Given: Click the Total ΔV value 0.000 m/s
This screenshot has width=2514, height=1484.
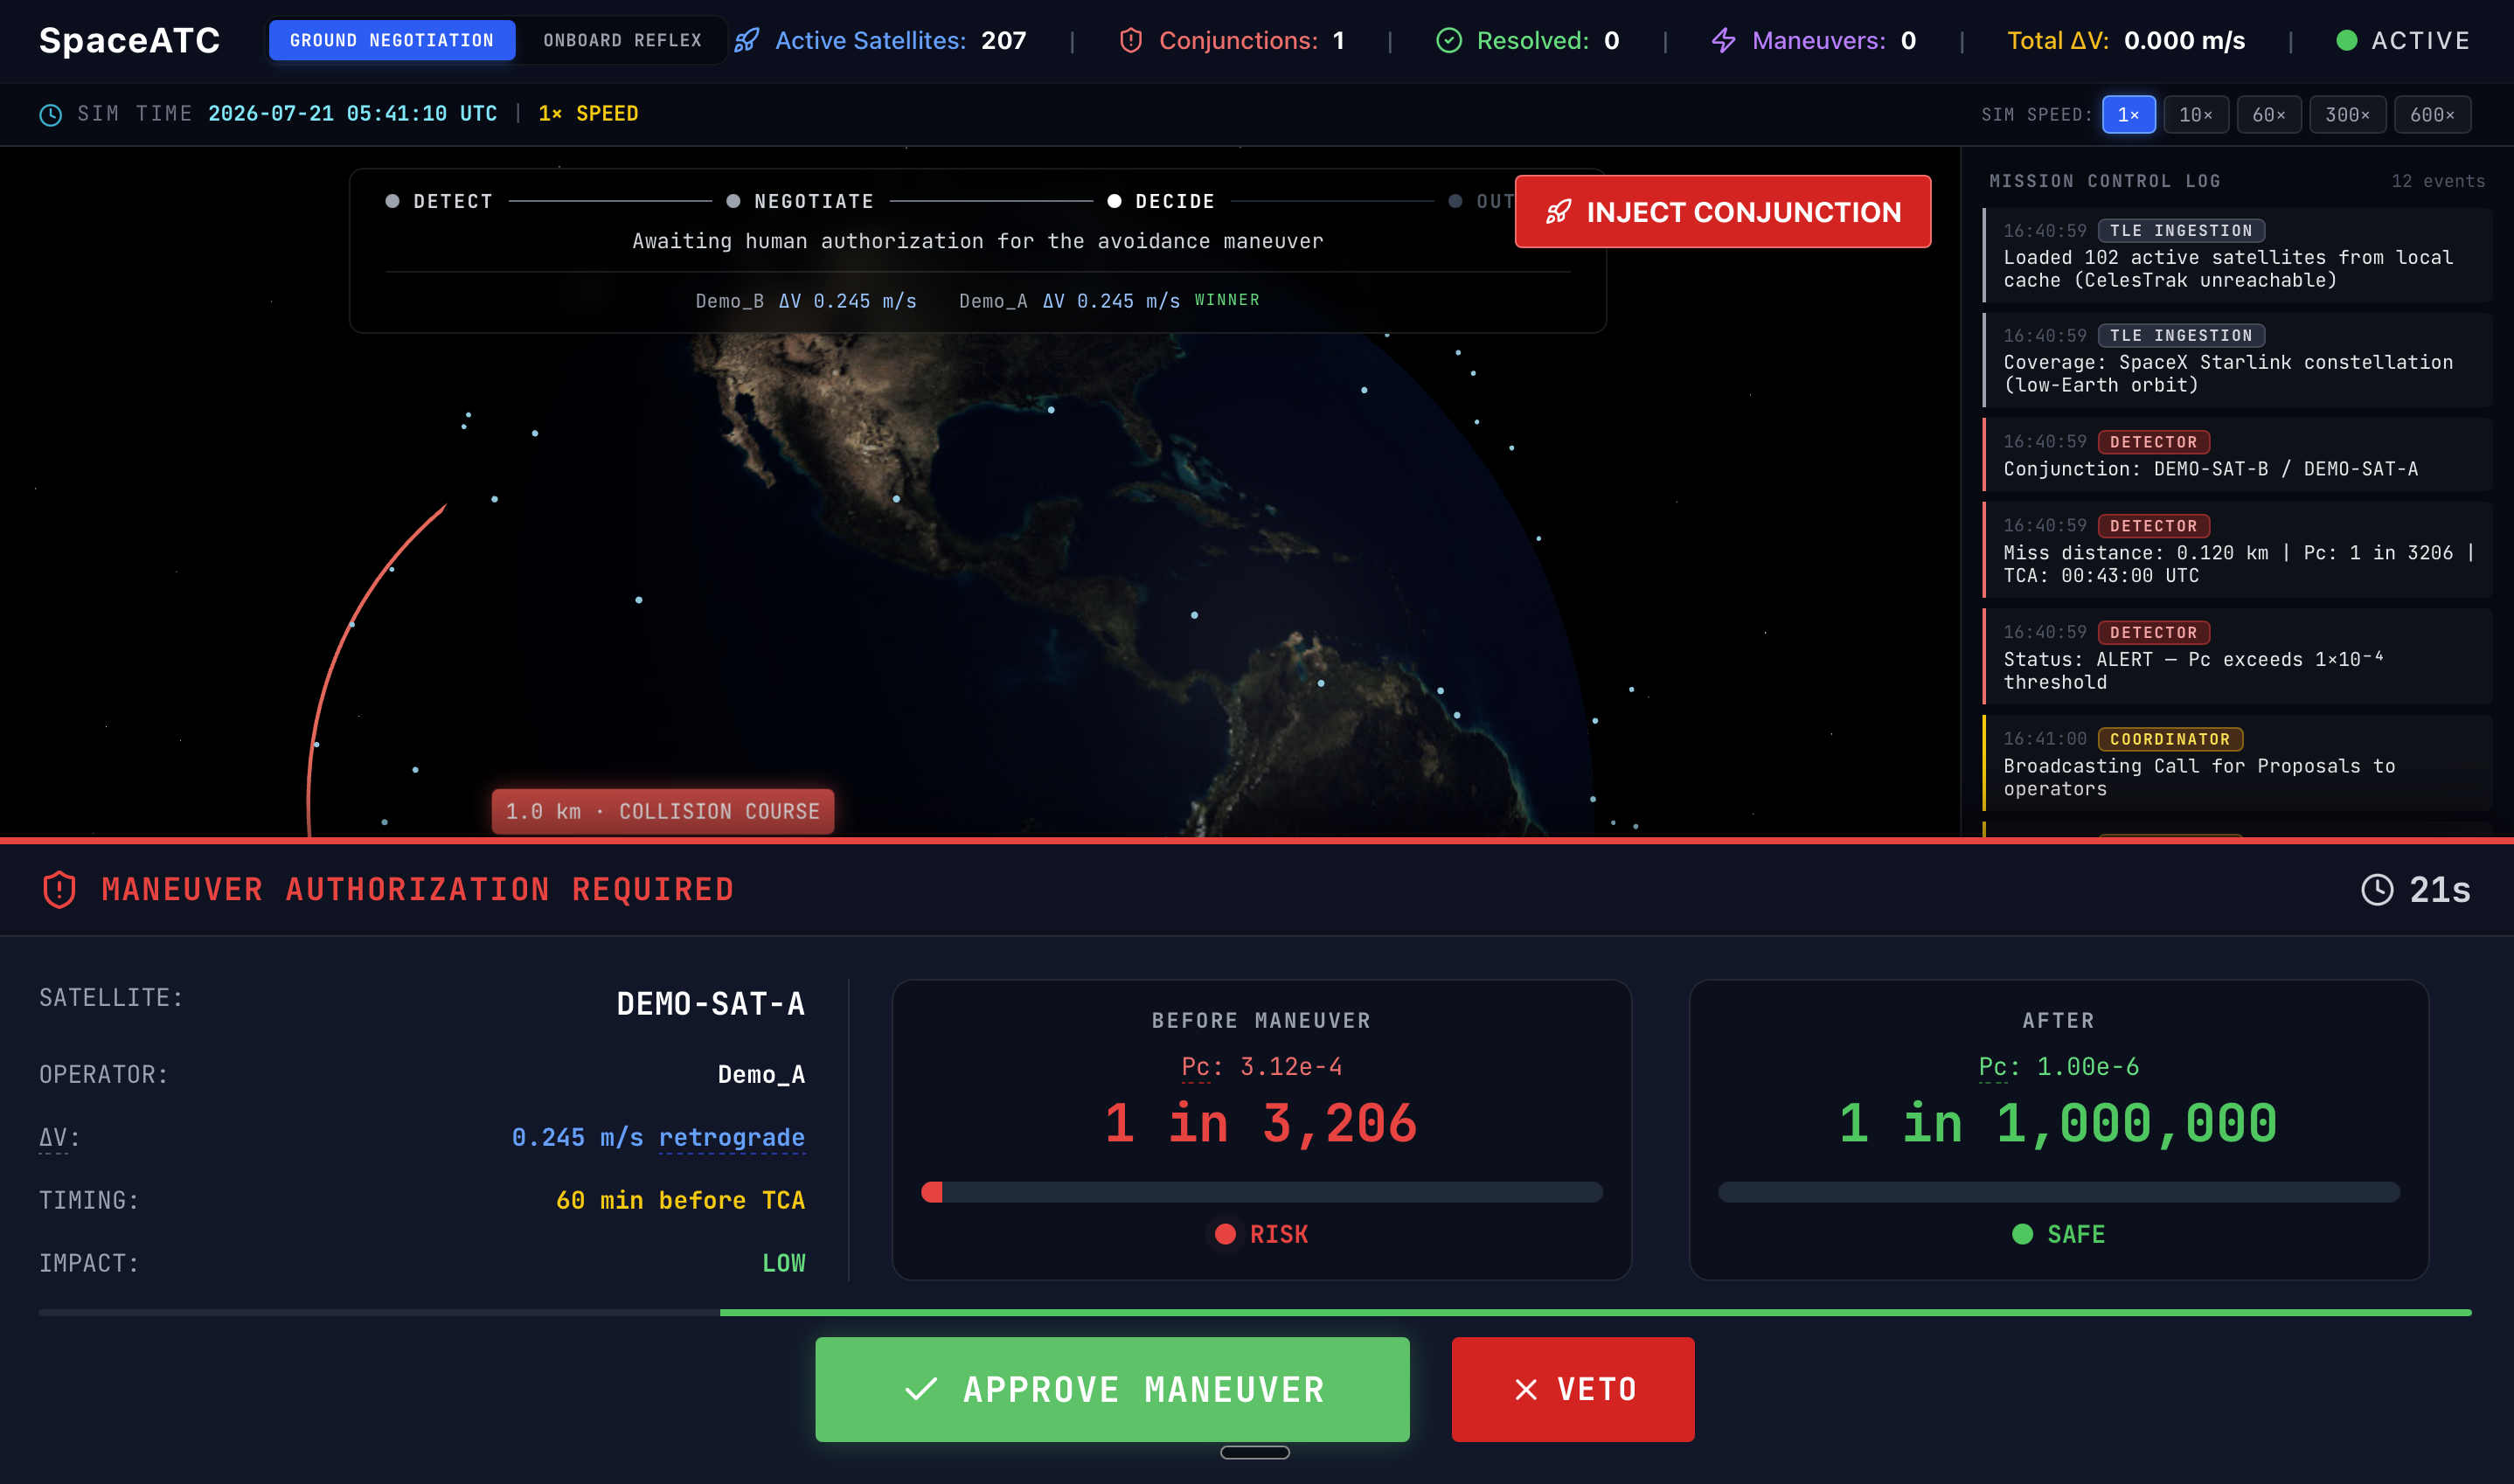Looking at the screenshot, I should pos(2184,41).
